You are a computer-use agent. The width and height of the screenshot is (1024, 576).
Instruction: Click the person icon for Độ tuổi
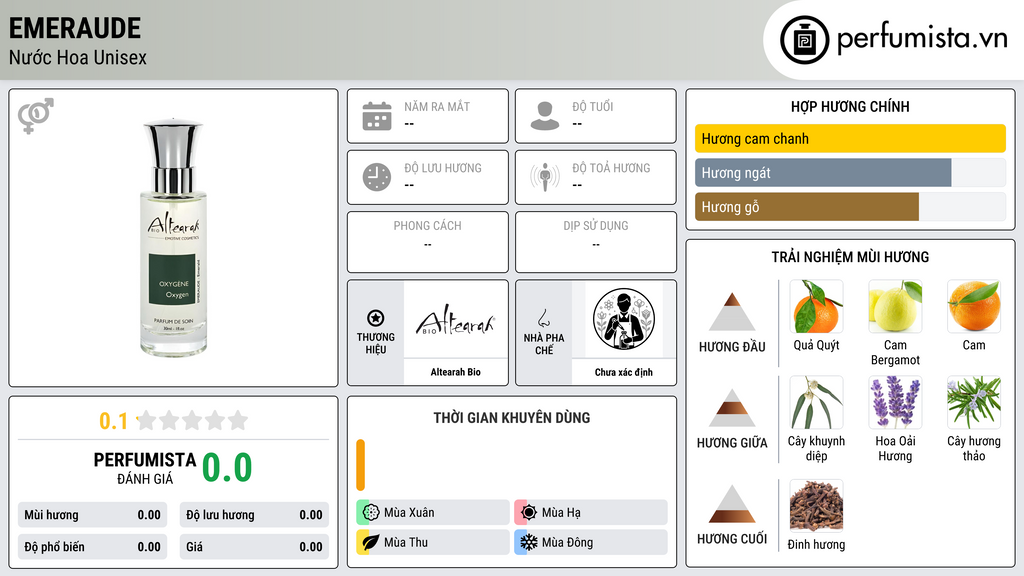click(x=545, y=116)
